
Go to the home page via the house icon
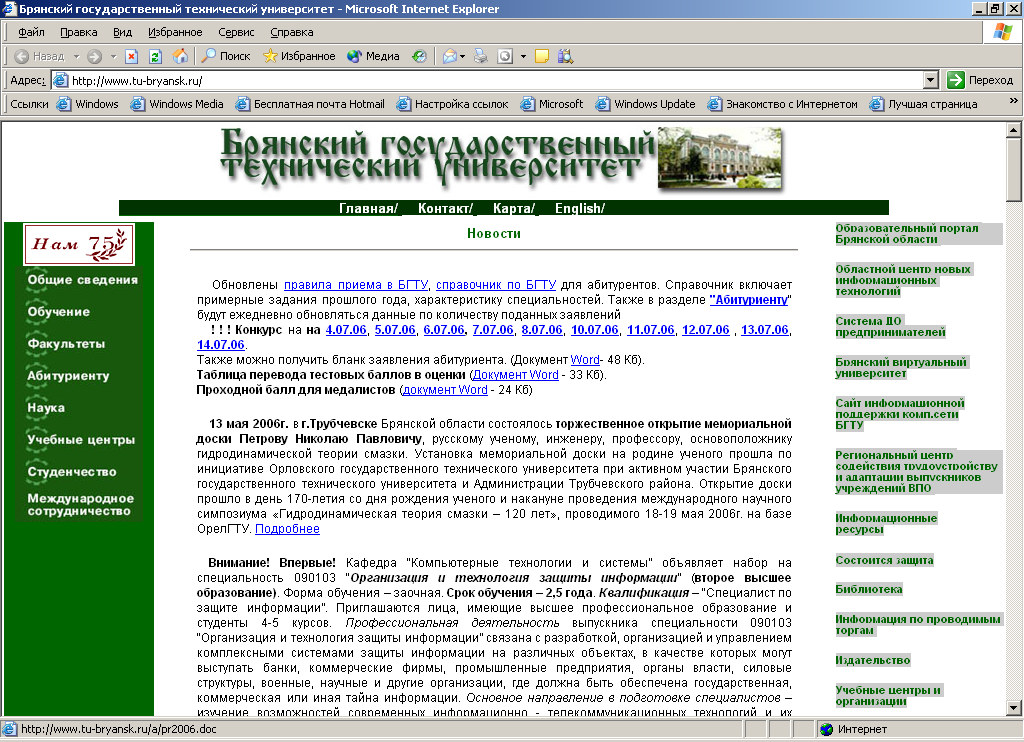pyautogui.click(x=180, y=56)
